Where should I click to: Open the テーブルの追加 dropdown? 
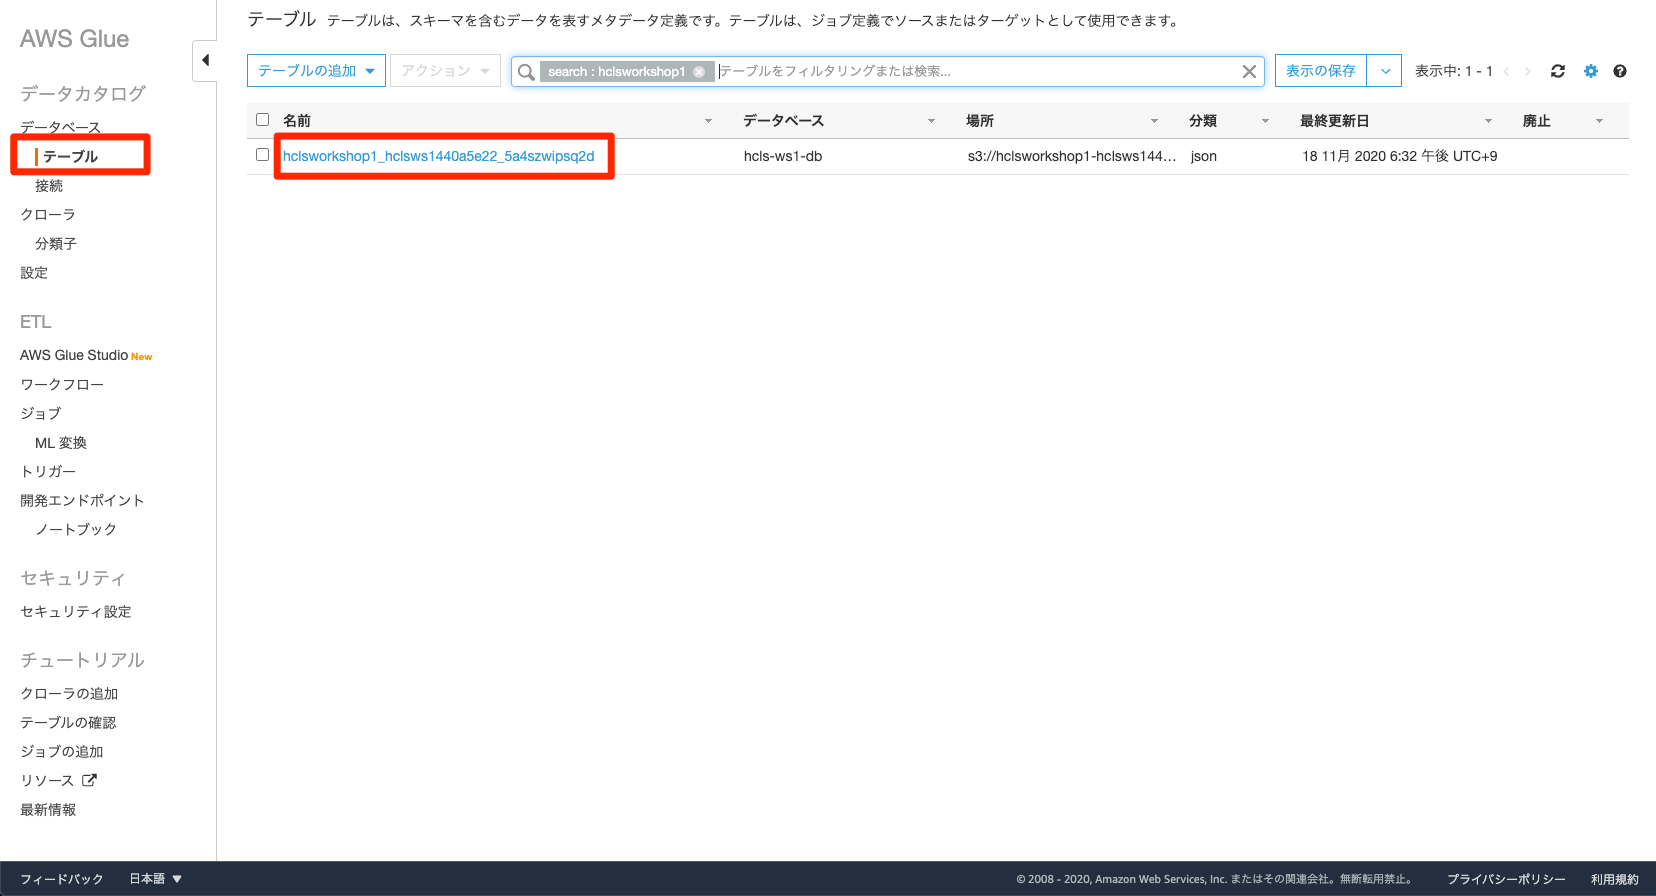tap(316, 70)
